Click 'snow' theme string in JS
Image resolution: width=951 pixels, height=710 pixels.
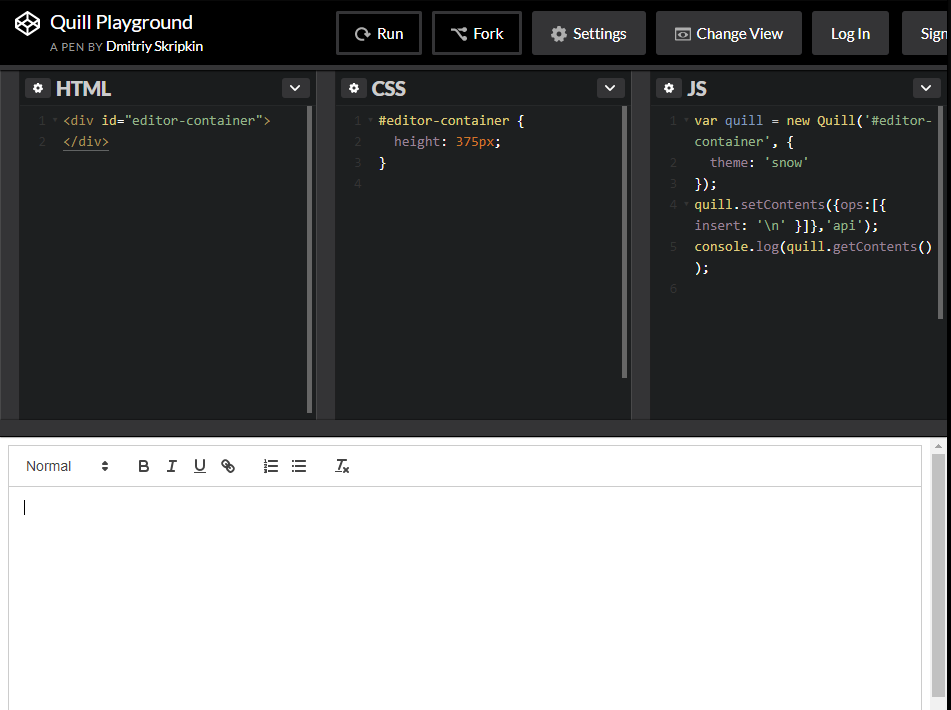(787, 162)
